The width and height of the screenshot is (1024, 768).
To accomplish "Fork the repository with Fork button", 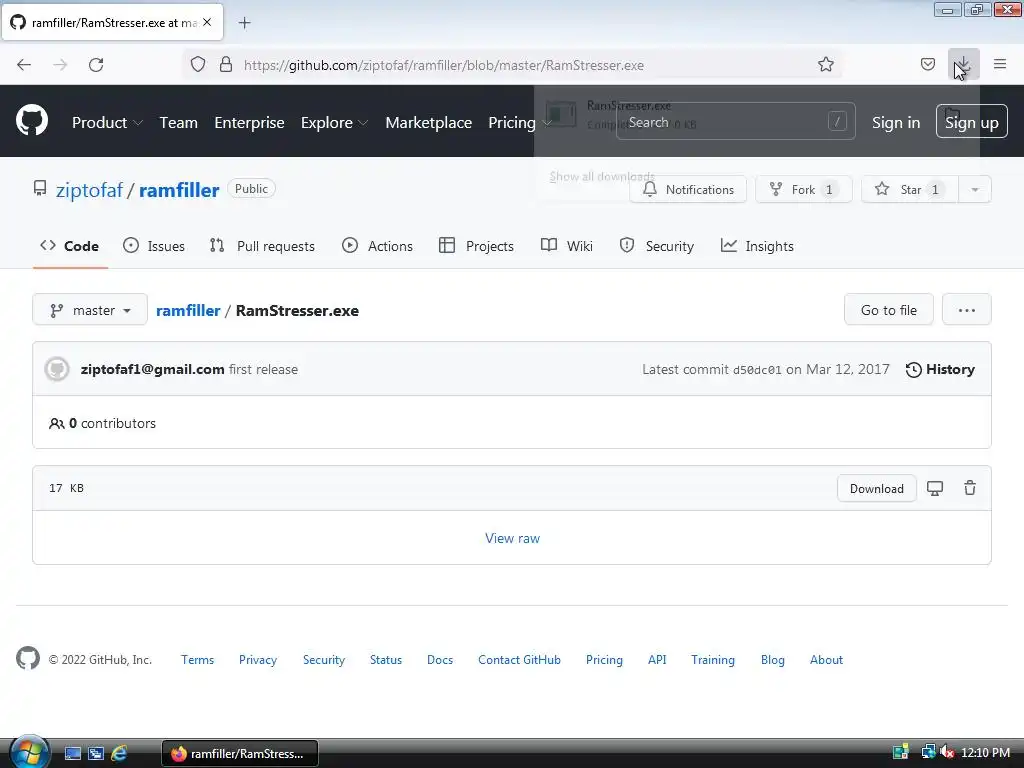I will (804, 189).
